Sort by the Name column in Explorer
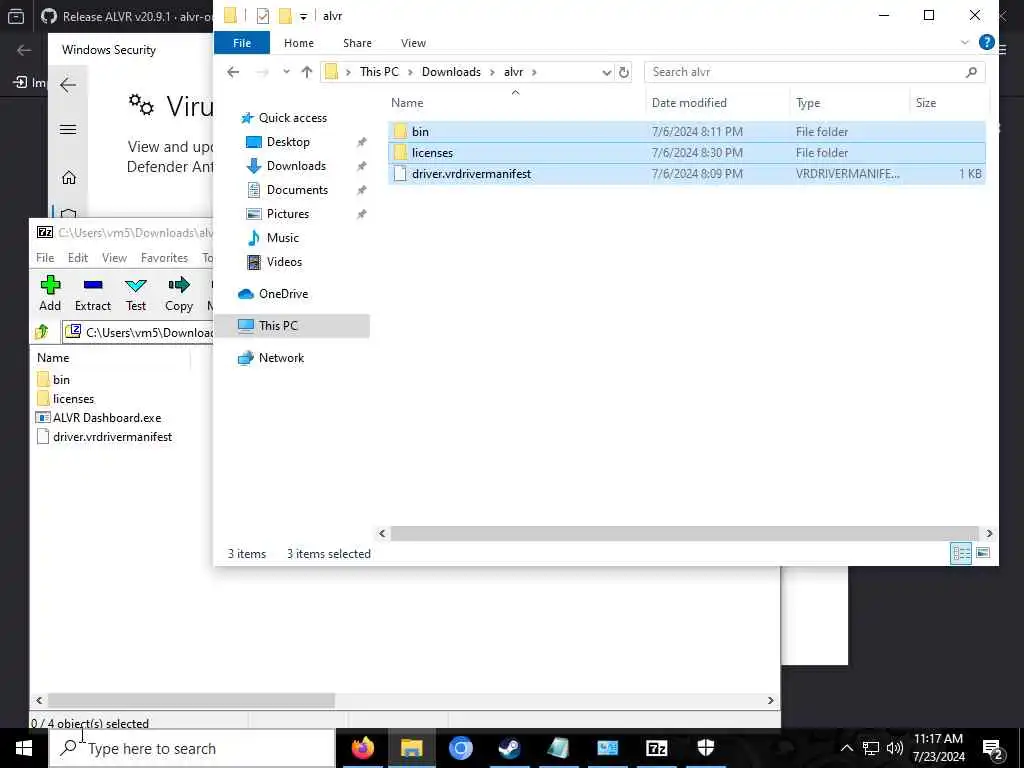Viewport: 1024px width, 768px height. (x=407, y=103)
